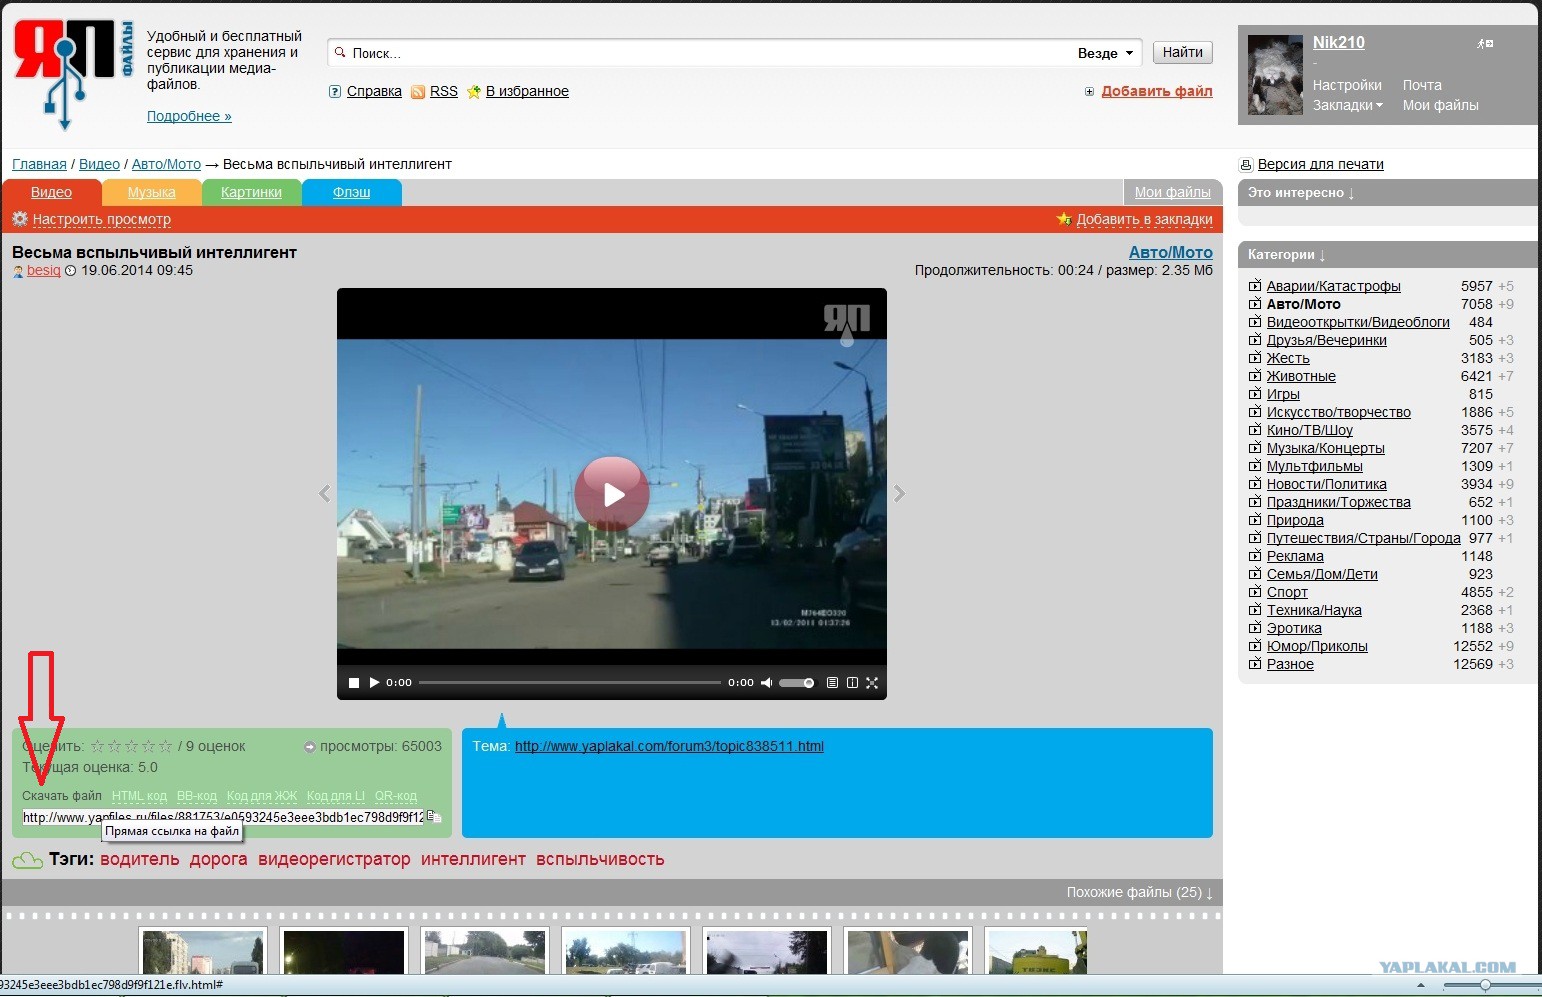Adjust the player volume slider

[797, 683]
